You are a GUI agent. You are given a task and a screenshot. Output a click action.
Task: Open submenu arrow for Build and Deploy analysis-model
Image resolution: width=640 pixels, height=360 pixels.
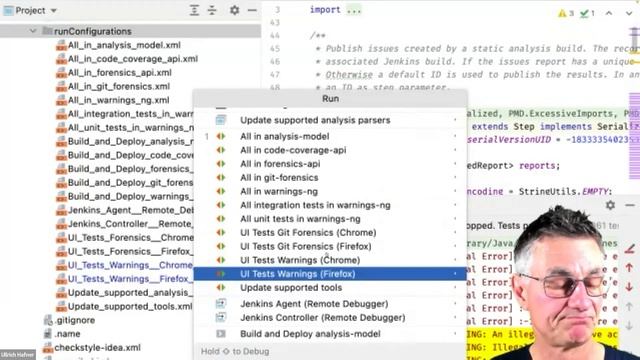(x=456, y=334)
